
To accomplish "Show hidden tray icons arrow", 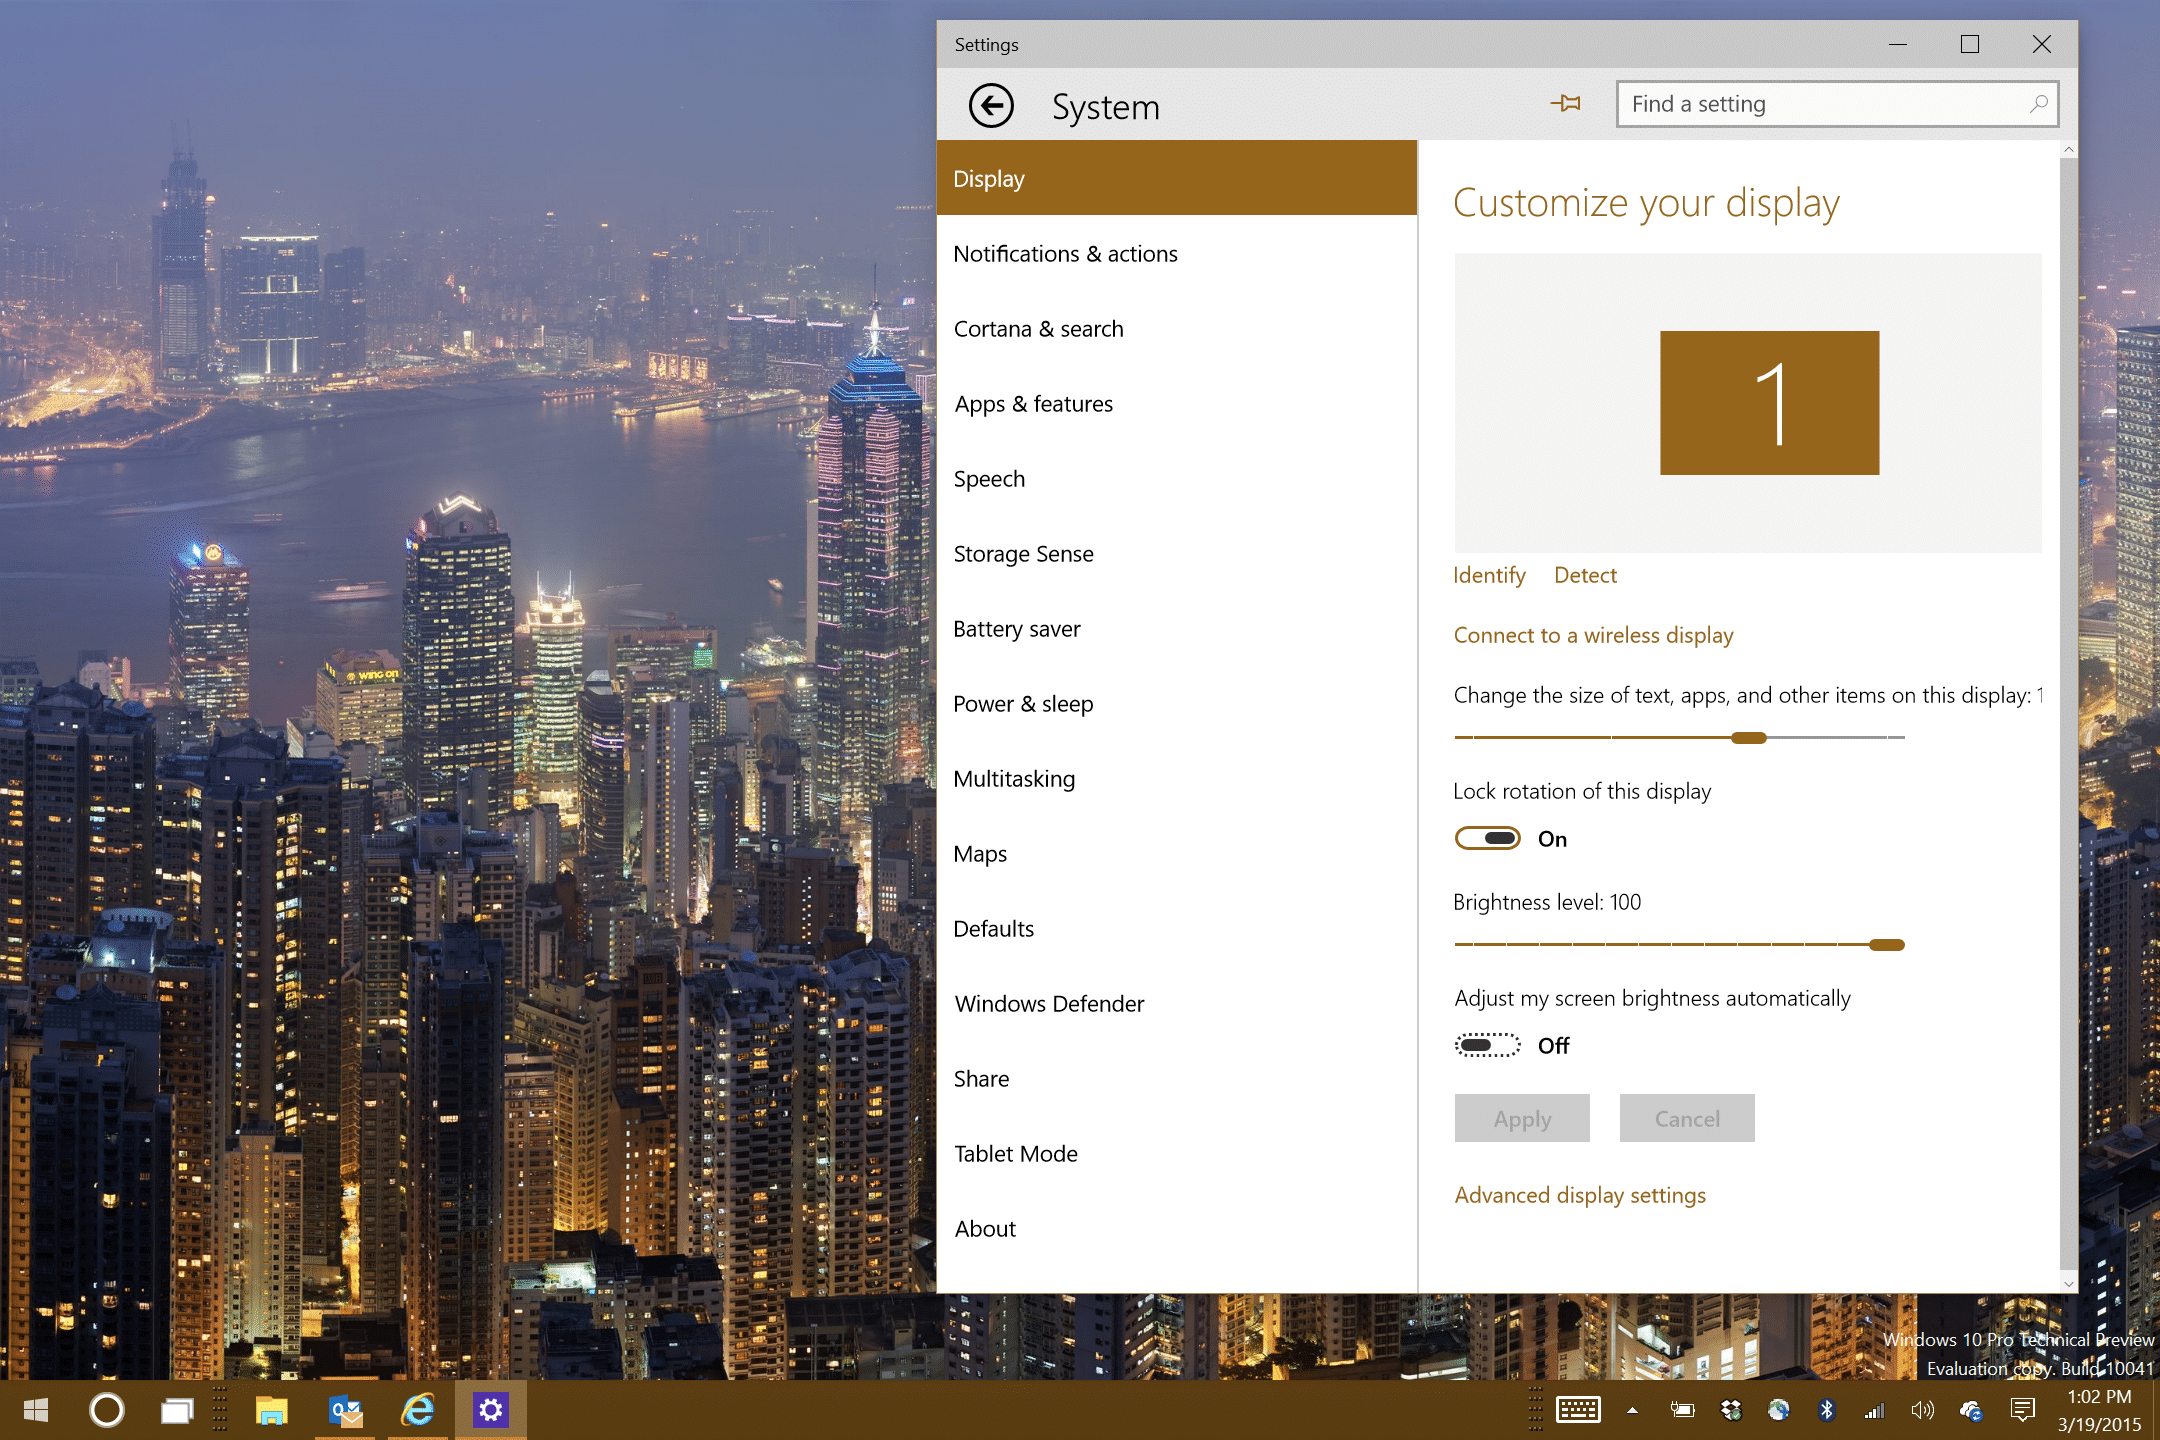I will (x=1632, y=1411).
